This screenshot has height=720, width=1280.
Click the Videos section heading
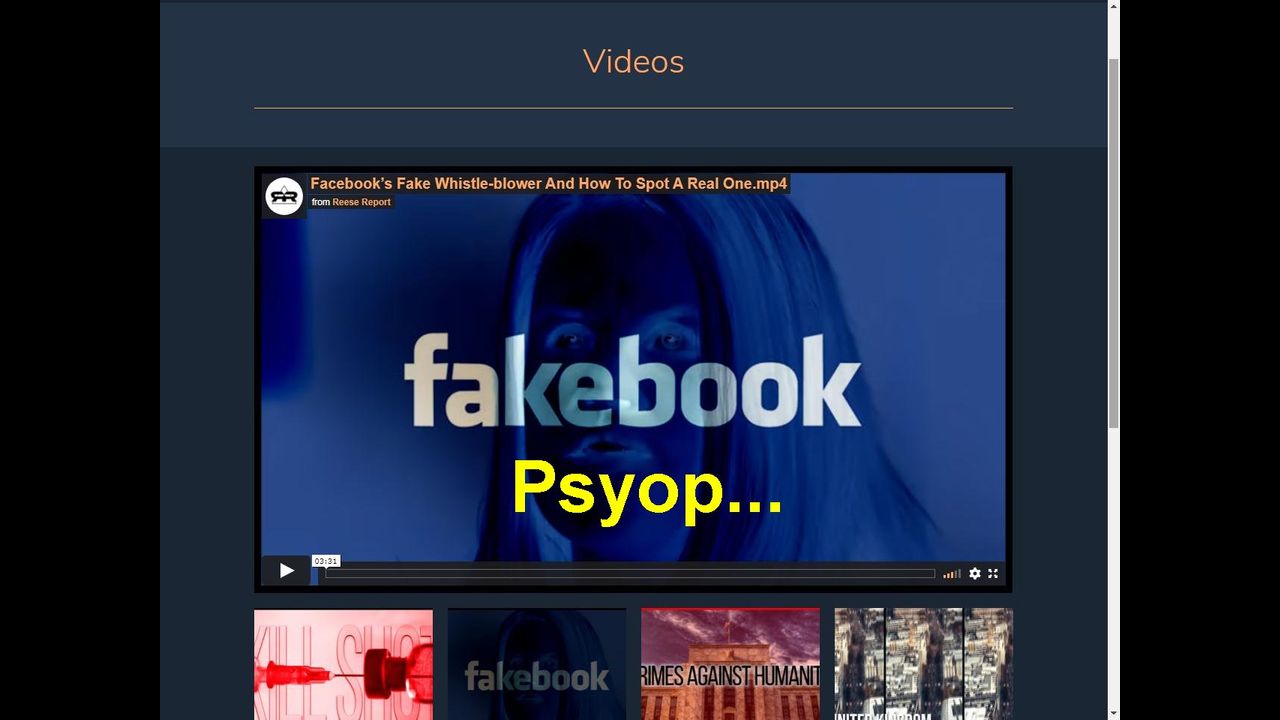click(633, 62)
